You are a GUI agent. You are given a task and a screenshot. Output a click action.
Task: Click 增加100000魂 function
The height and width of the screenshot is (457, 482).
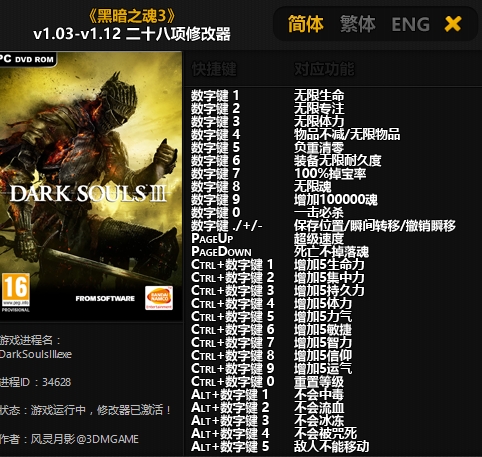tap(336, 199)
